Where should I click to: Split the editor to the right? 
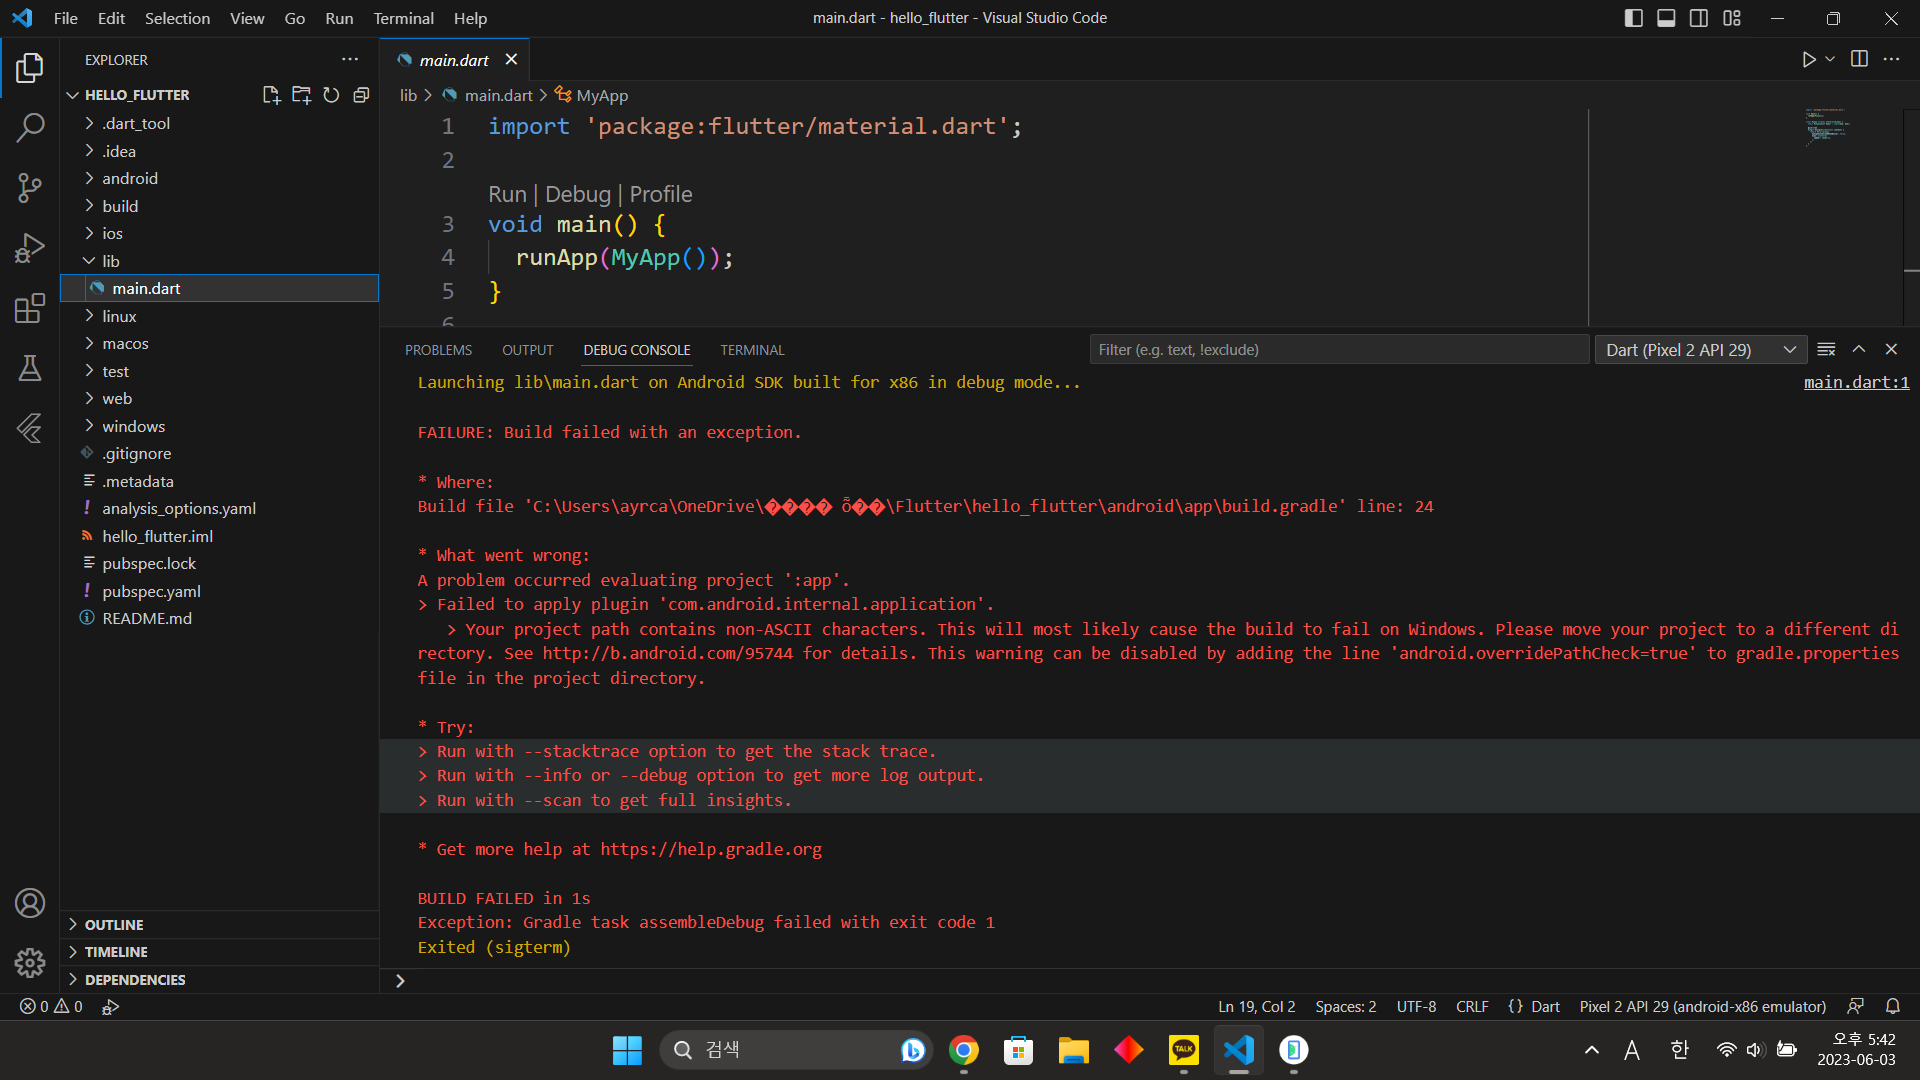pos(1859,59)
